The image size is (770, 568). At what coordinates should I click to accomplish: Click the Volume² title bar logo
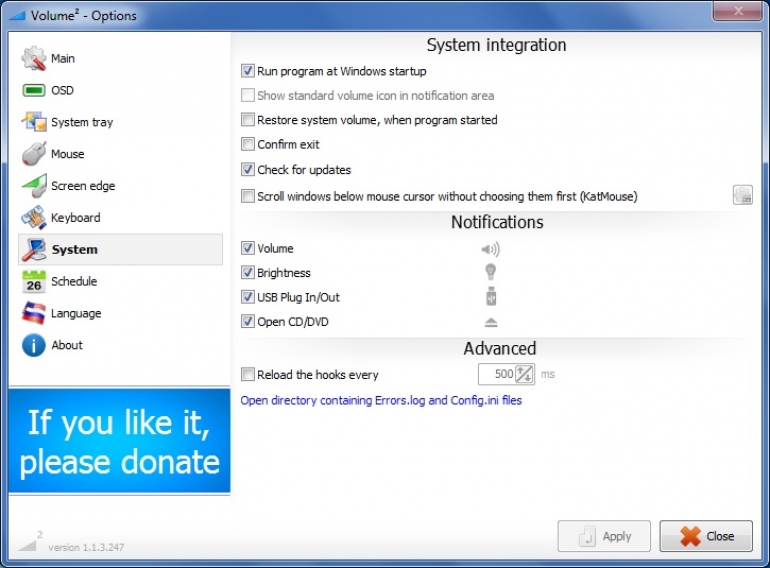point(17,16)
